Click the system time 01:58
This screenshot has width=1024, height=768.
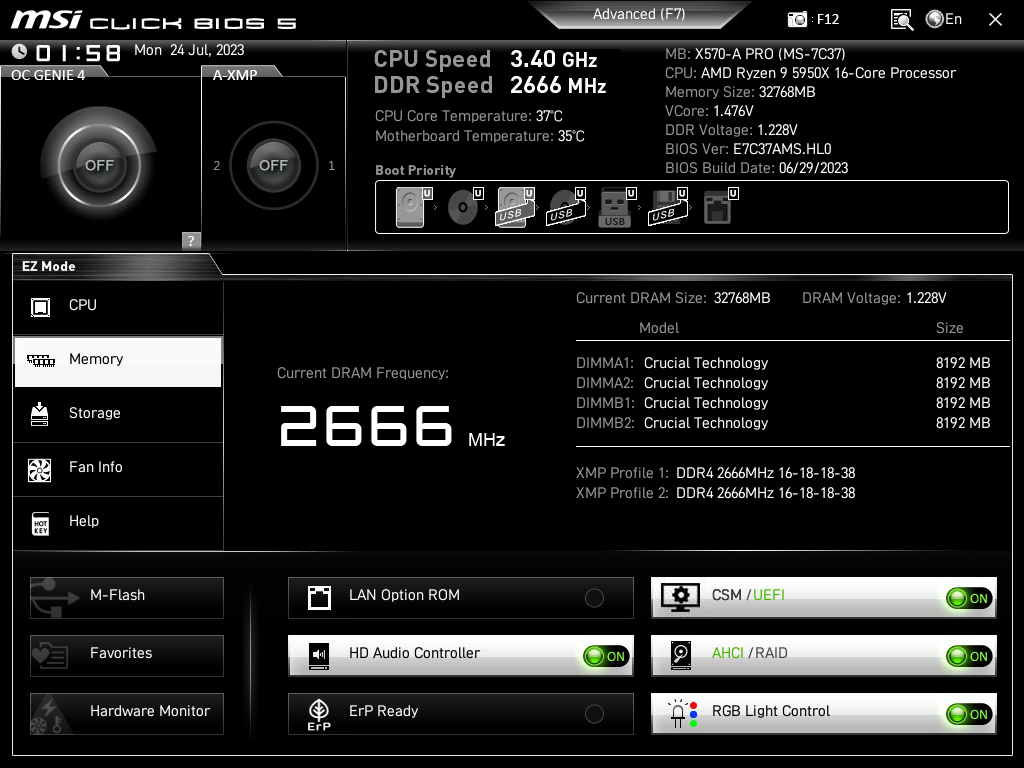coord(78,52)
